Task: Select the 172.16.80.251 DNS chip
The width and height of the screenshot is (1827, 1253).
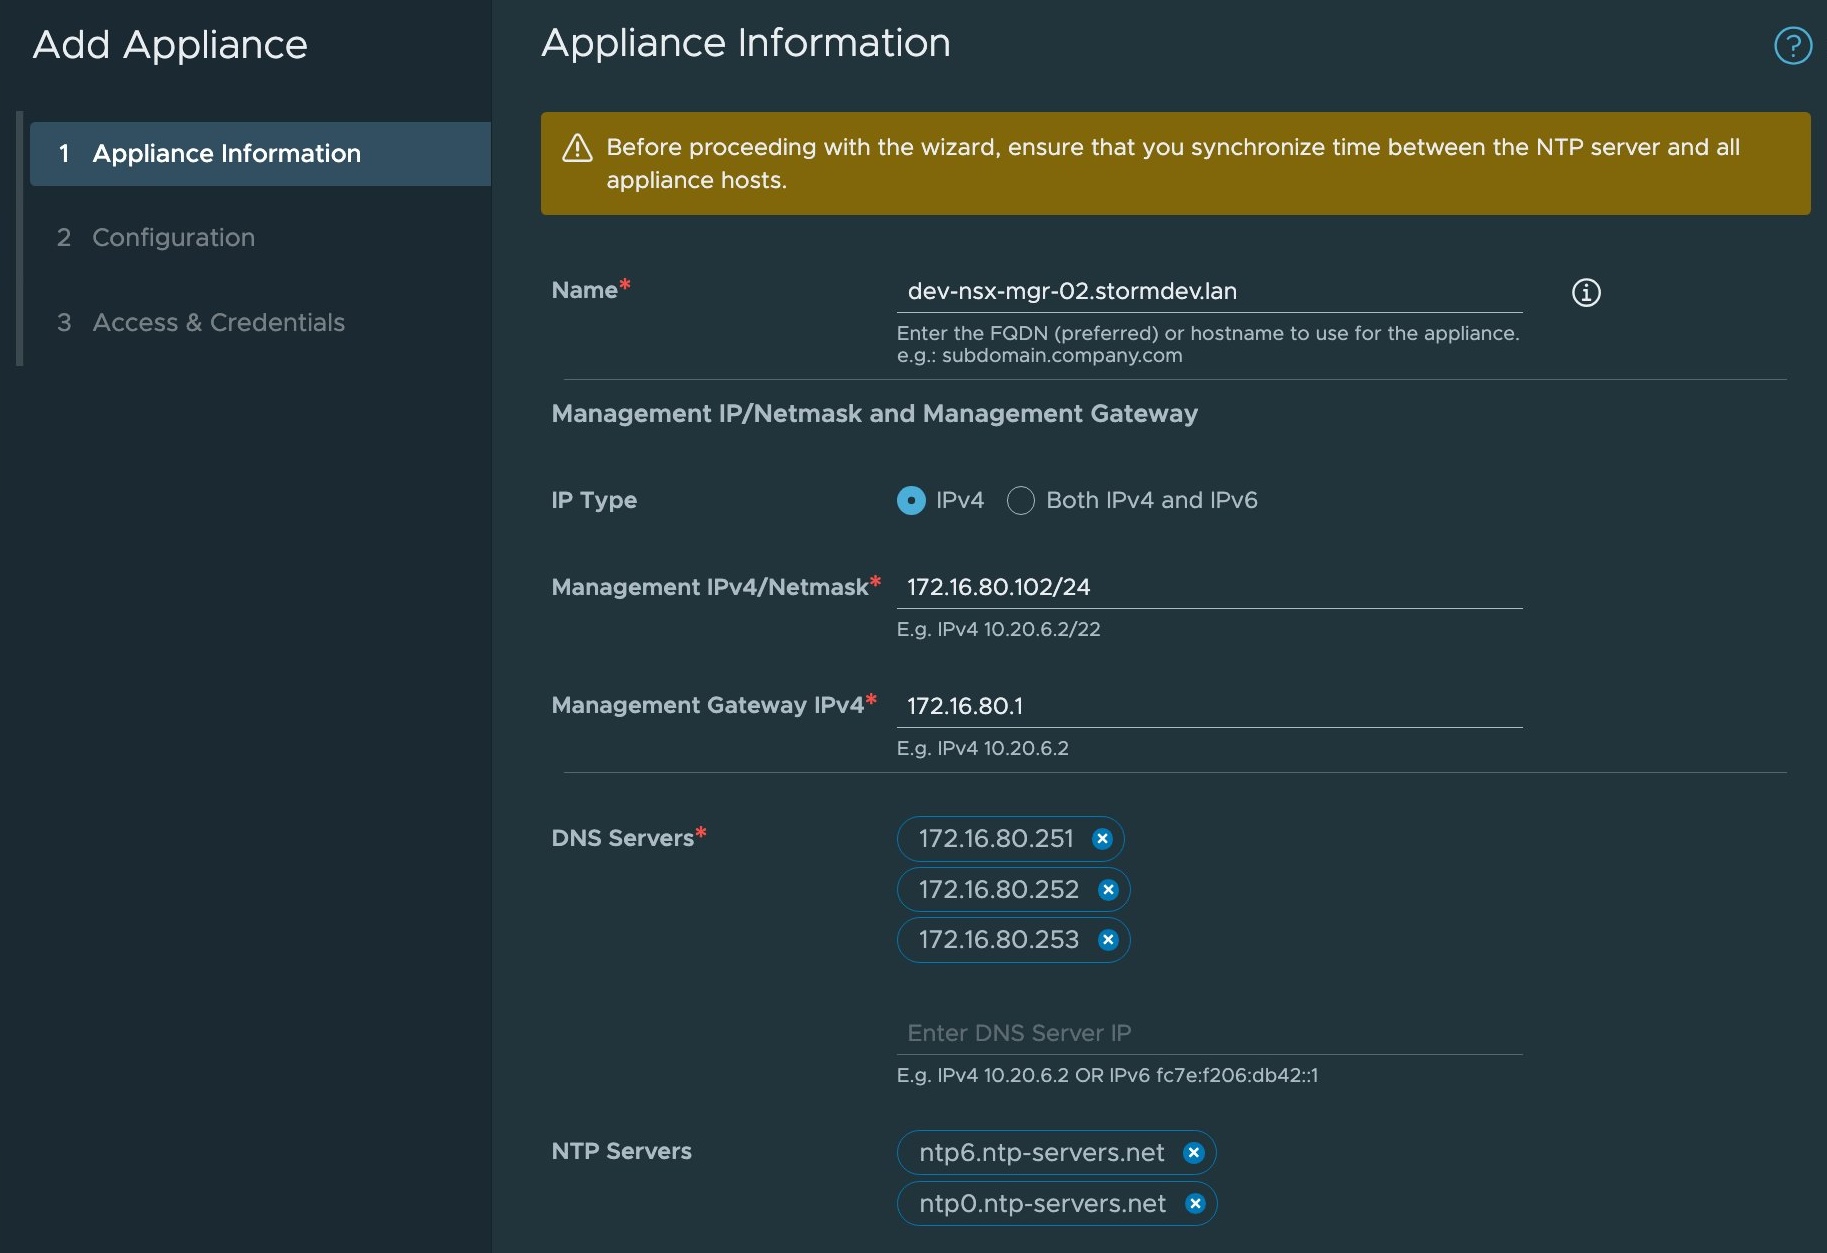Action: (x=995, y=839)
